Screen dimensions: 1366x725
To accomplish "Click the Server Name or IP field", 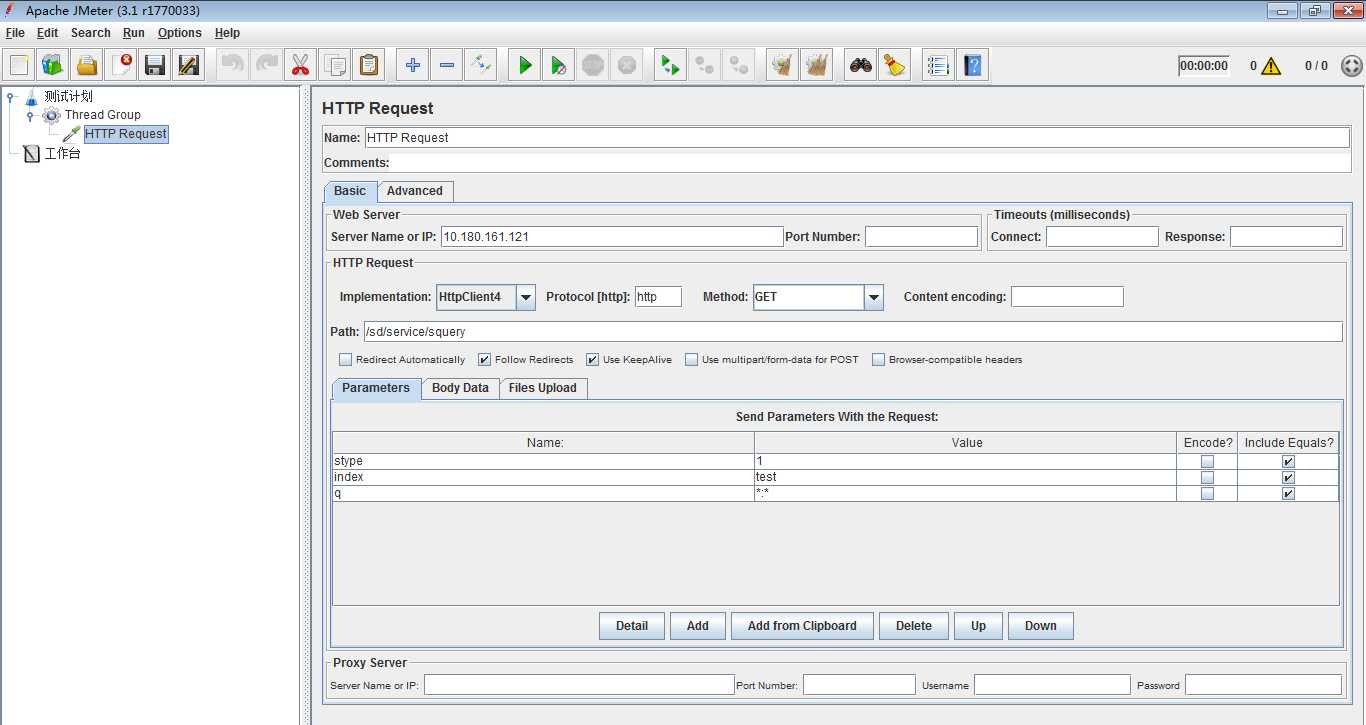I will click(612, 237).
